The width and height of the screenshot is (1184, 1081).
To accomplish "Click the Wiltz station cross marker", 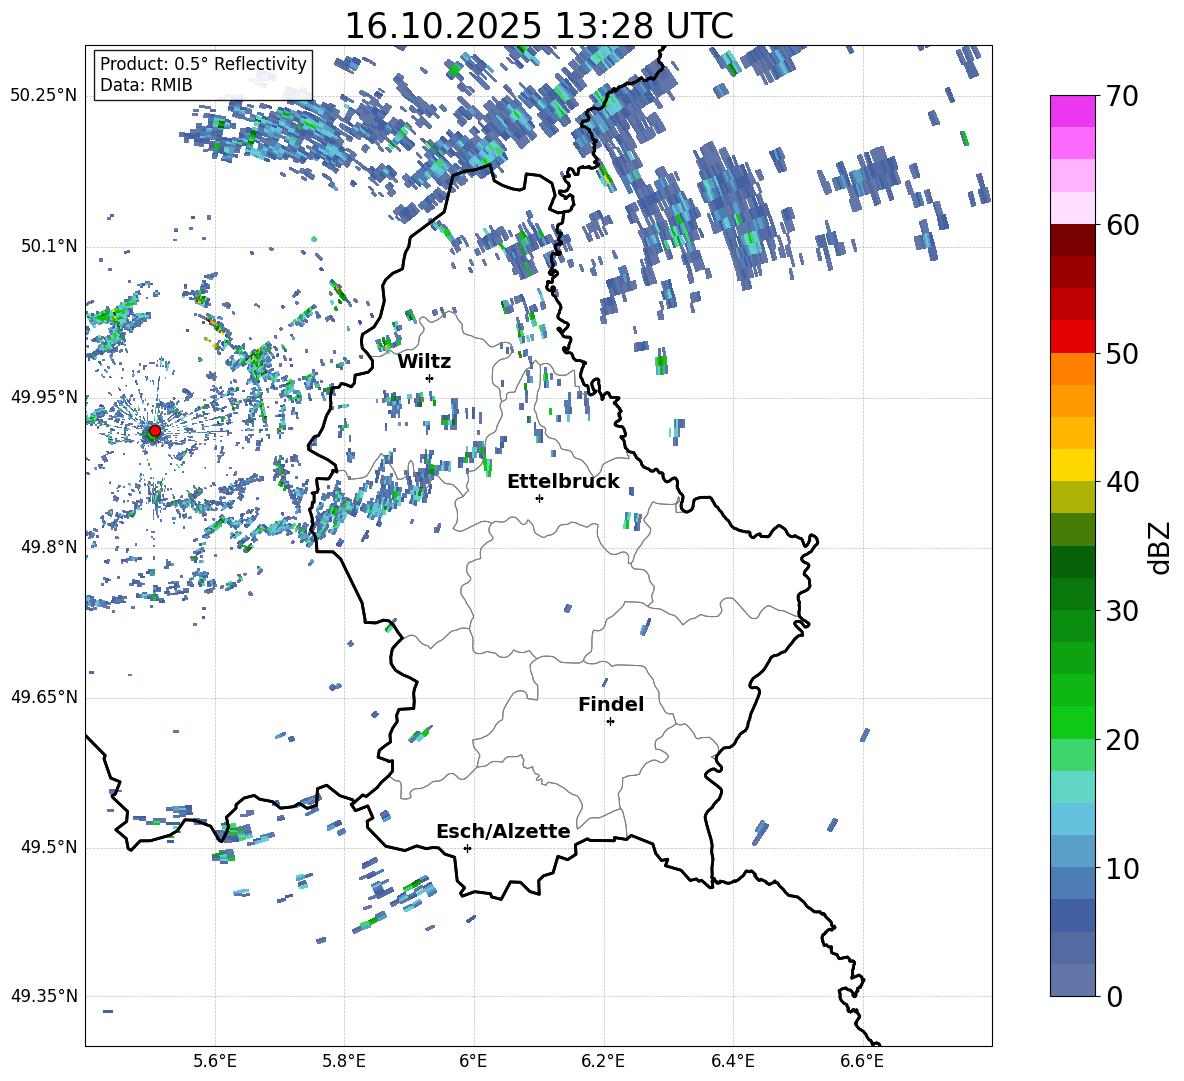I will click(430, 378).
